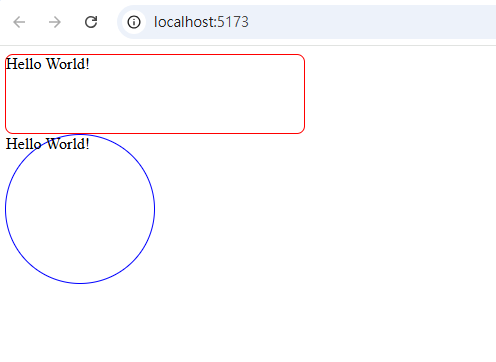
Task: Click the word "Hello" above the blue circle
Action: [x=24, y=144]
